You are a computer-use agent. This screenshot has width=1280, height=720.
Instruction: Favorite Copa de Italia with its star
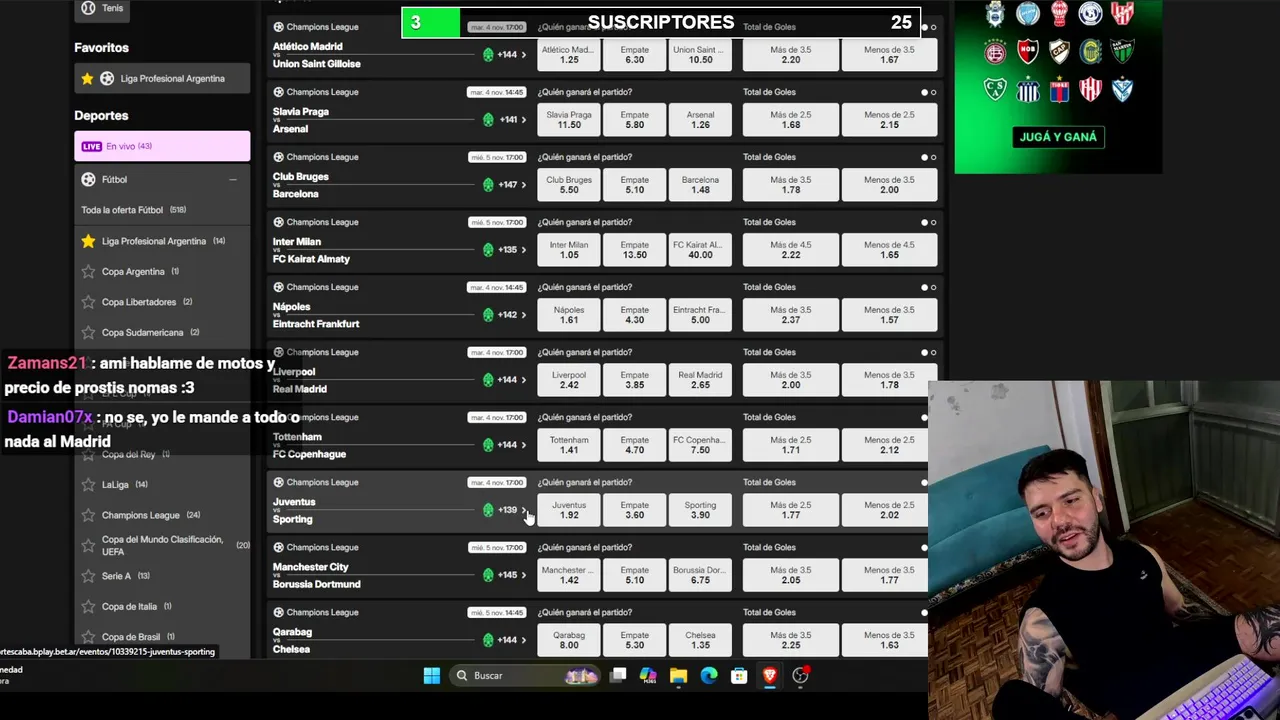click(88, 606)
